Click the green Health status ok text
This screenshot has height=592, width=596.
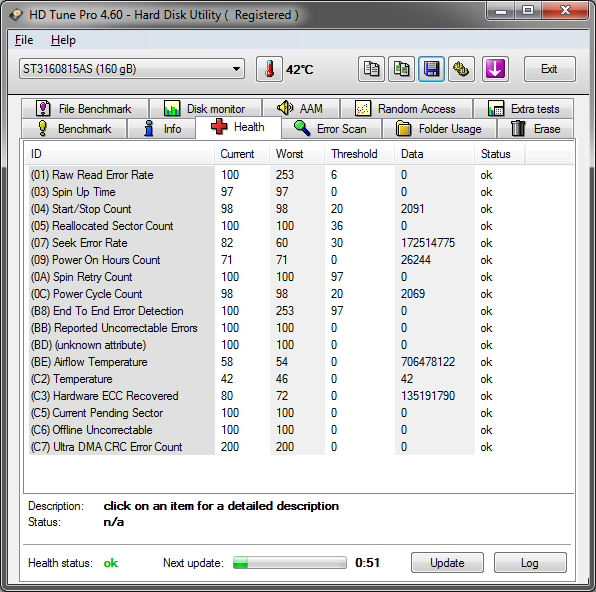click(111, 563)
